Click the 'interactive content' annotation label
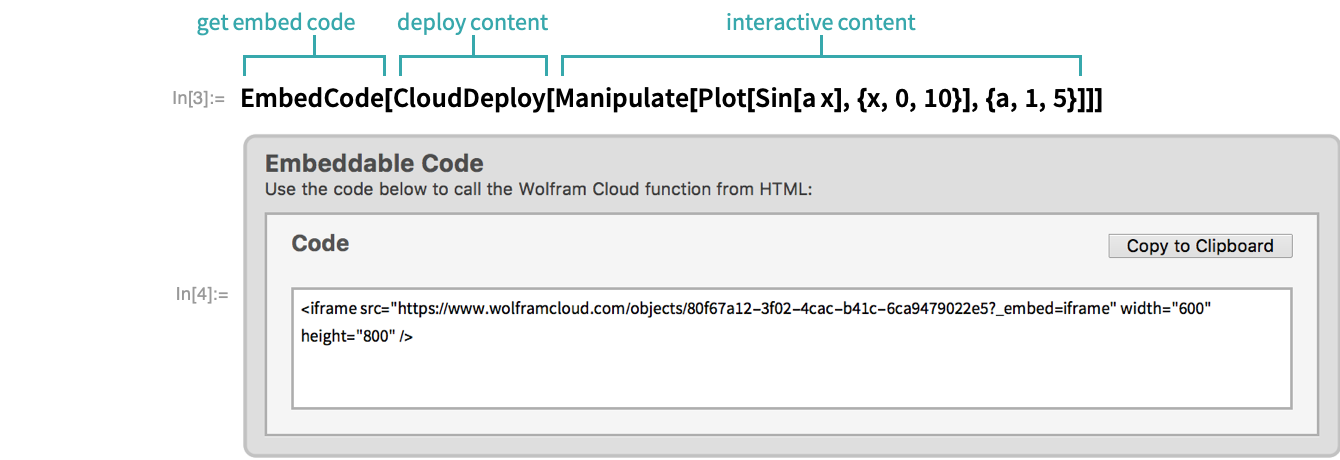 pyautogui.click(x=820, y=22)
